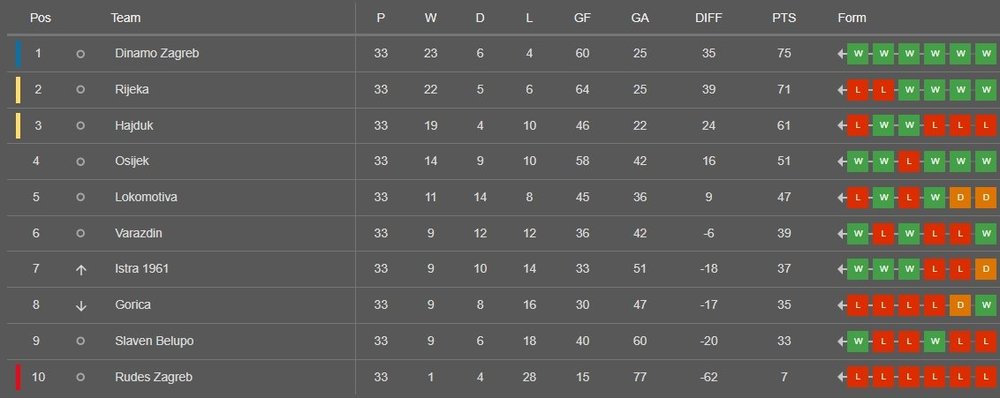Click the Form column header
The height and width of the screenshot is (398, 1000).
pyautogui.click(x=851, y=18)
